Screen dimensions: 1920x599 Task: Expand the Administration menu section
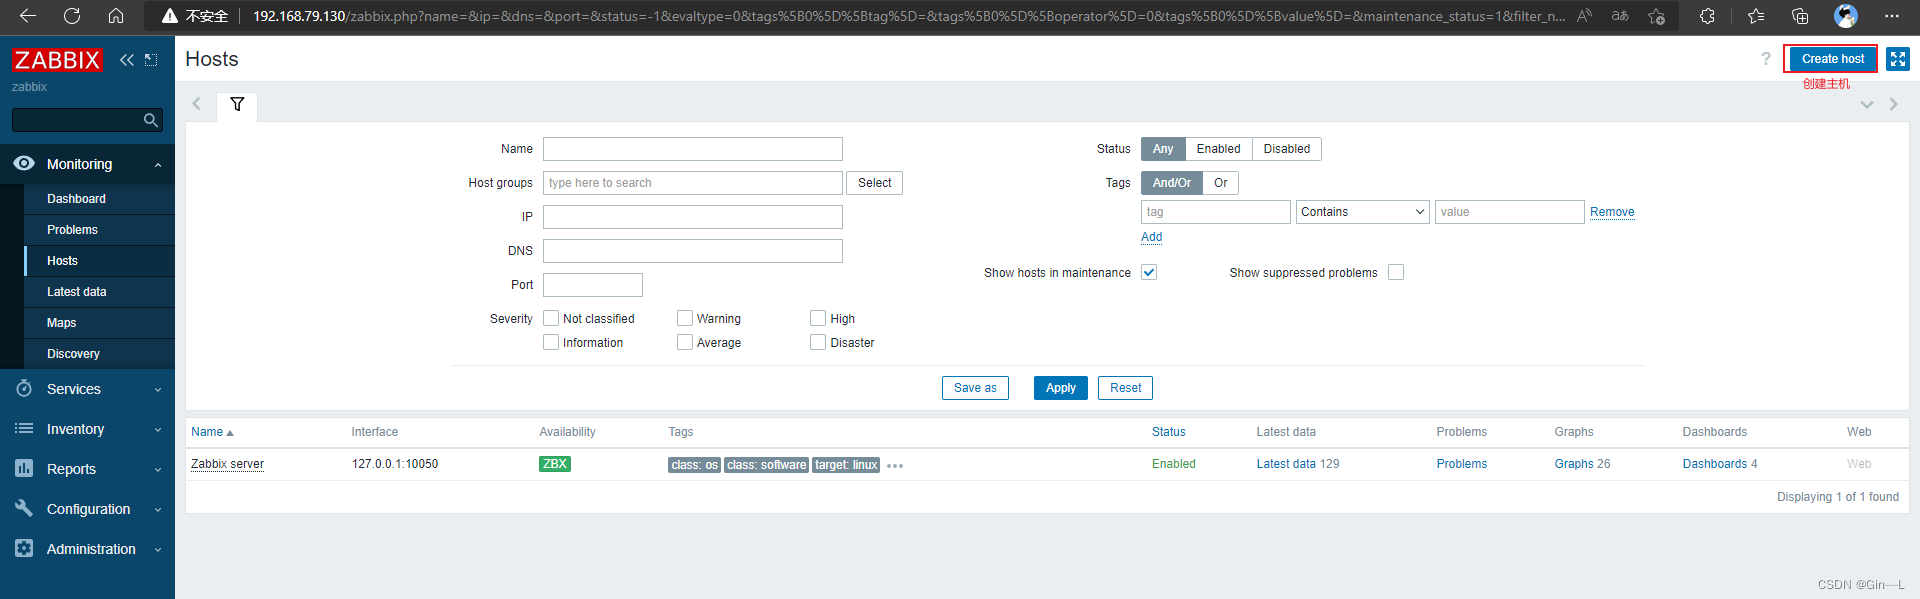(x=87, y=549)
